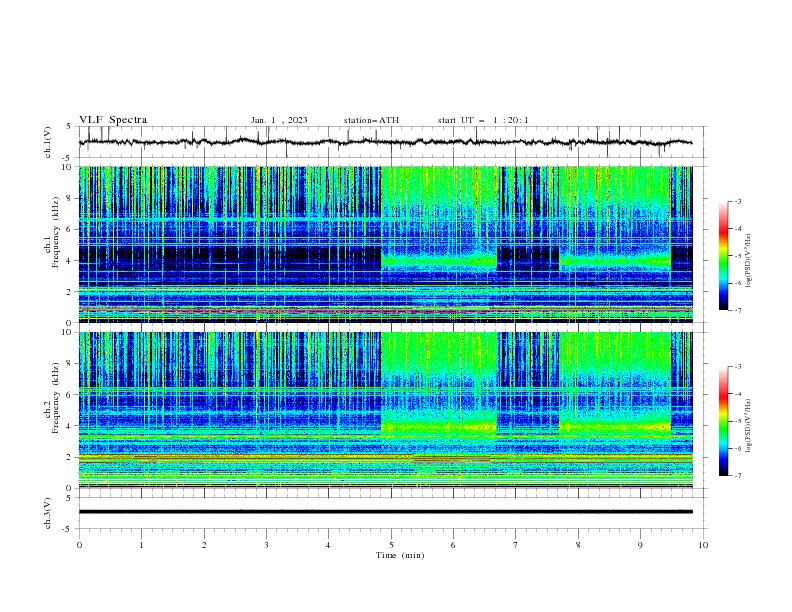792x612 pixels.
Task: Click the "station=ATH" header label
Action: click(371, 120)
